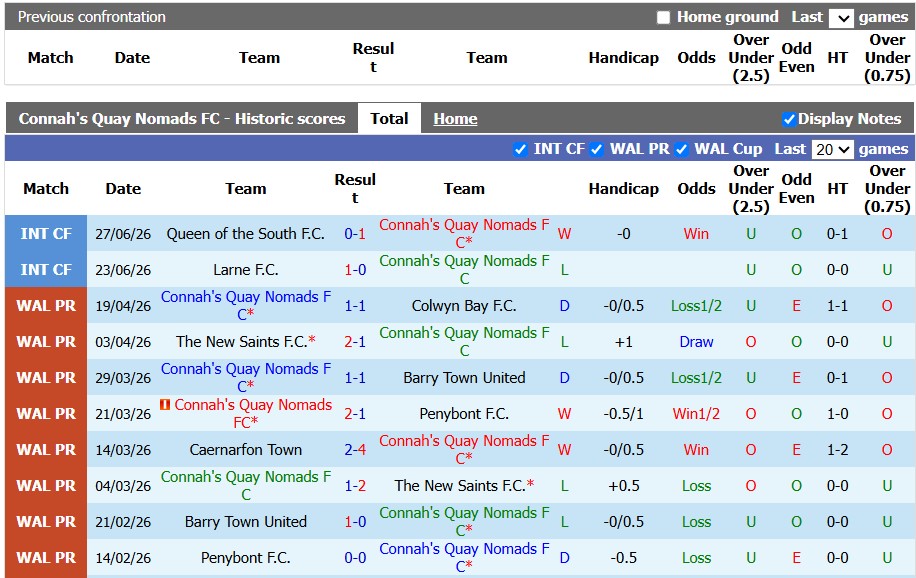Viewport: 916px width, 578px height.
Task: Click the red card icon beside Connah's Quay vs Penybont
Action: (165, 404)
